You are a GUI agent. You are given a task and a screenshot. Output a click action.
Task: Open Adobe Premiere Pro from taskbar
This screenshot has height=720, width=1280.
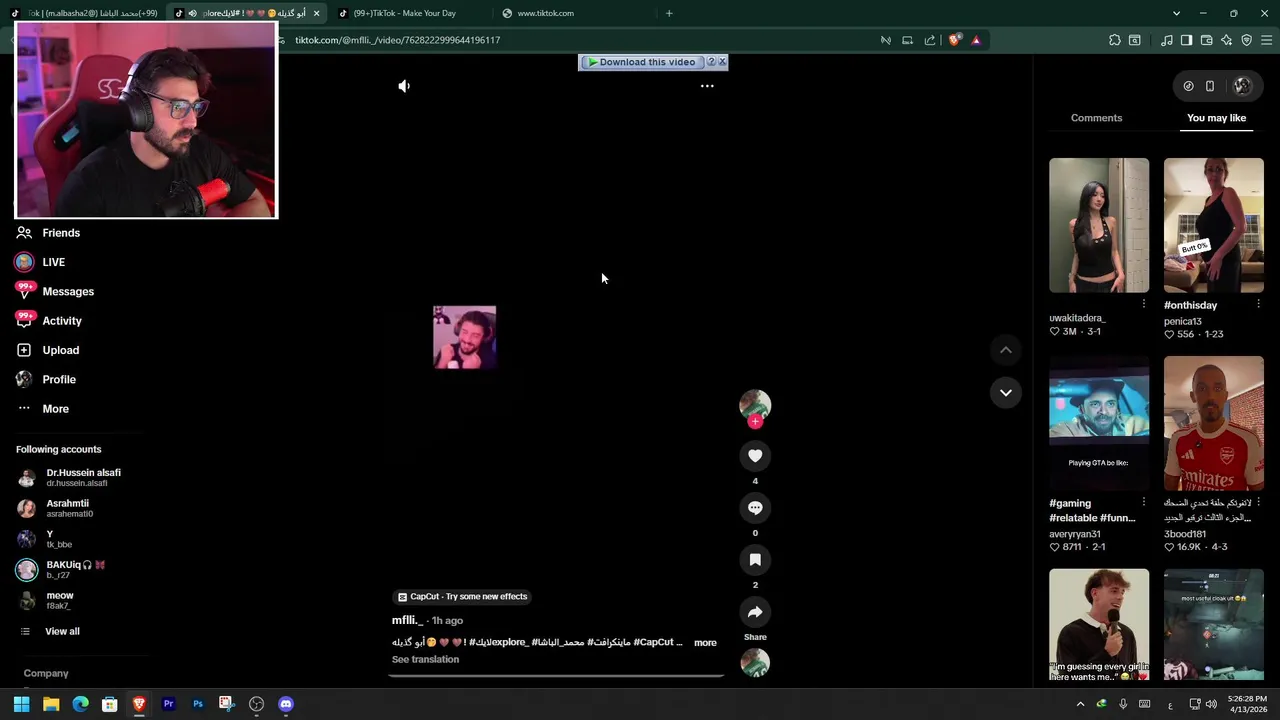(168, 704)
